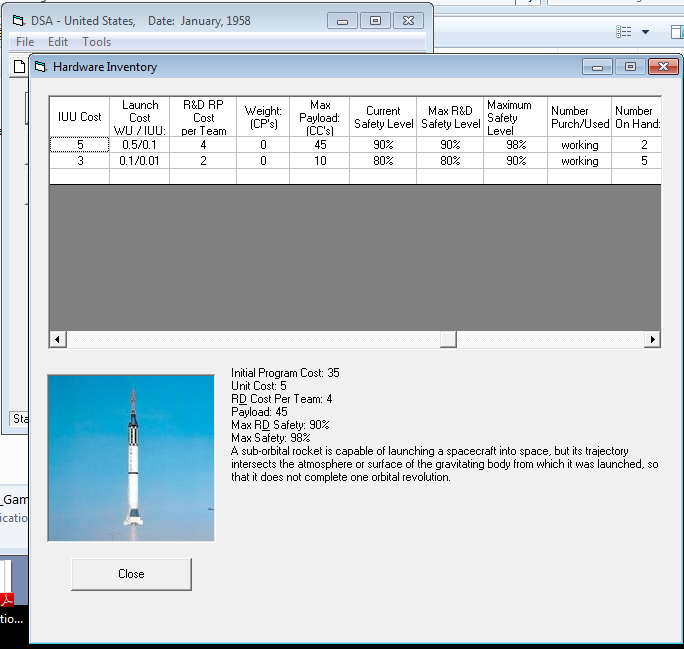Close the DSA United States window
Screen dimensions: 684x649
[409, 21]
